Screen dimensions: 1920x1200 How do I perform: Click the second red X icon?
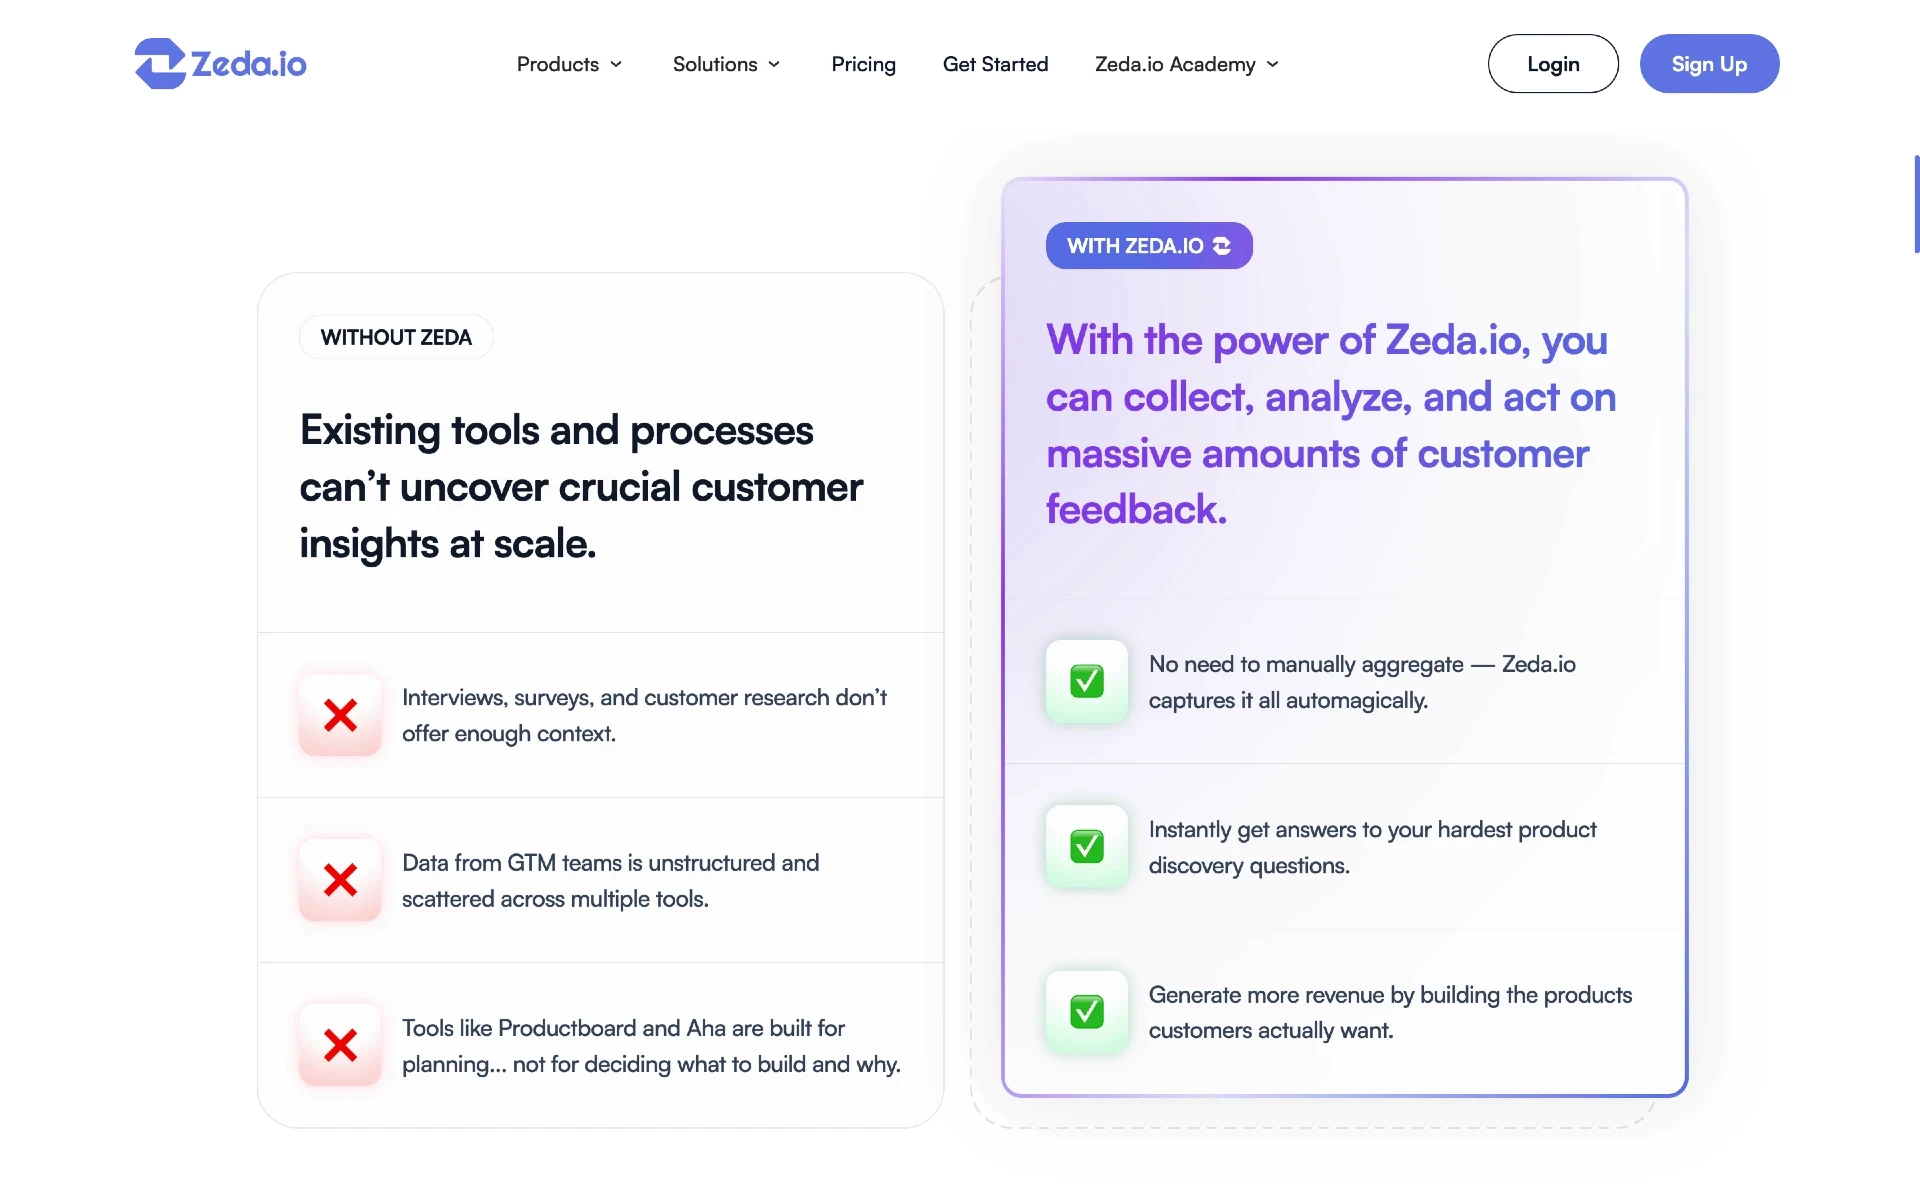[x=340, y=879]
